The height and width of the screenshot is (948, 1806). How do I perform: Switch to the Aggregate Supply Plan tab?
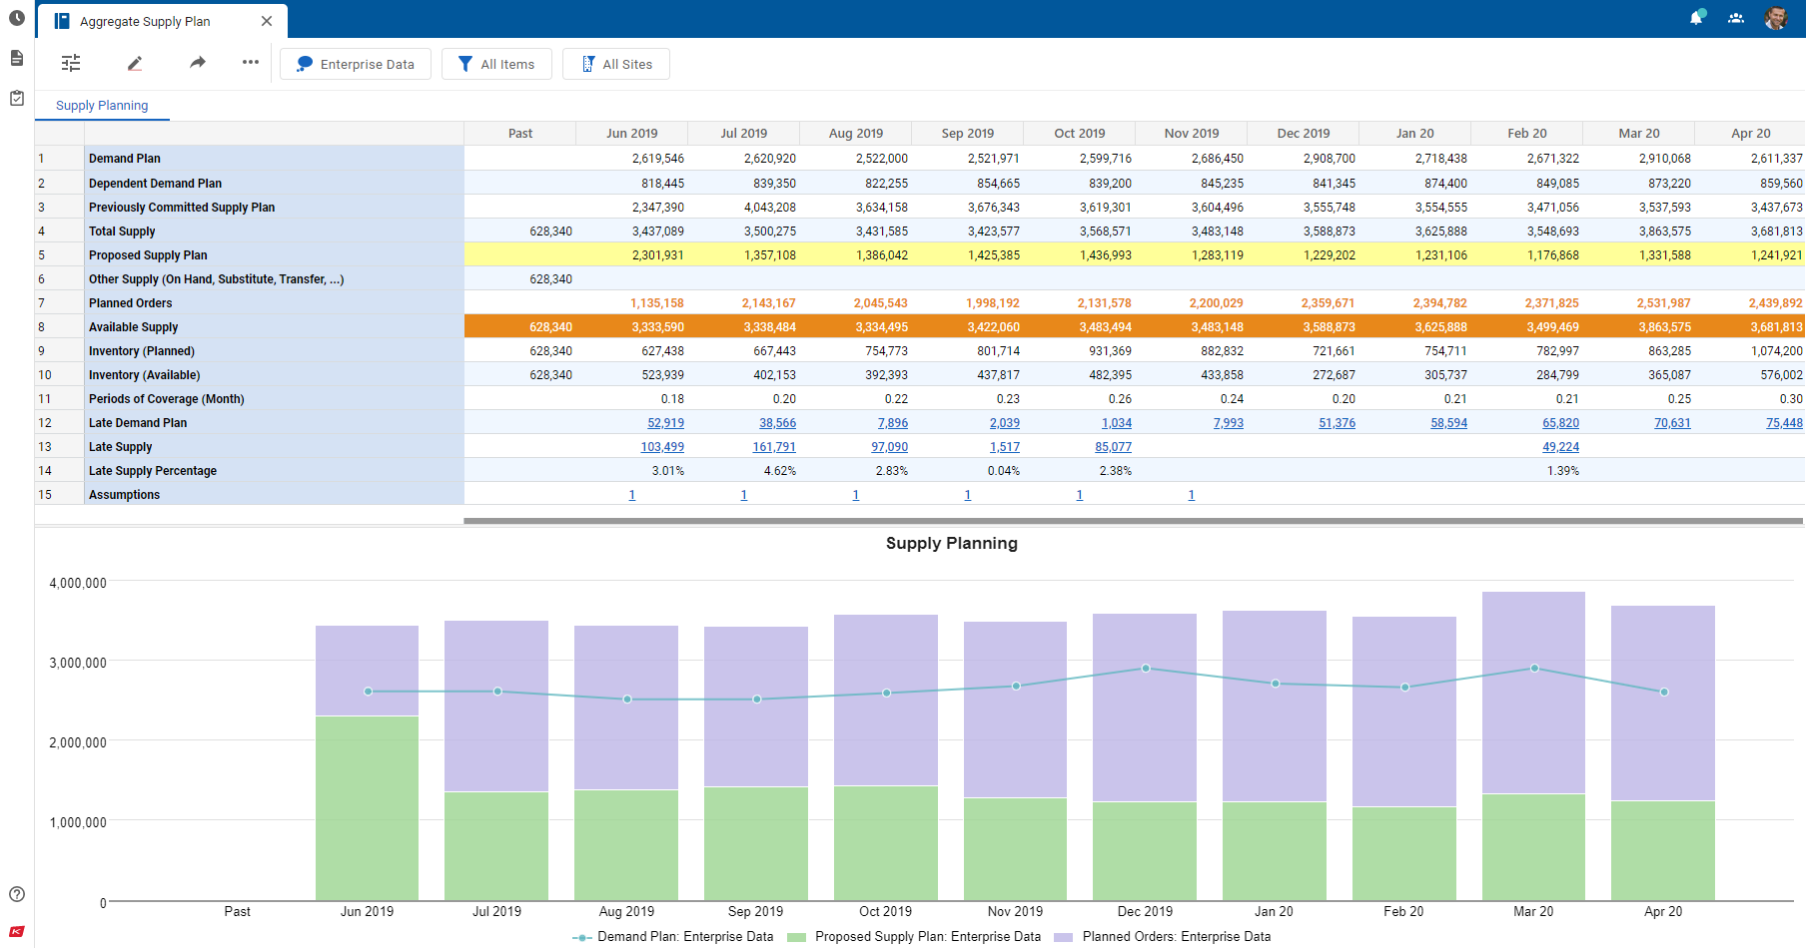coord(145,21)
